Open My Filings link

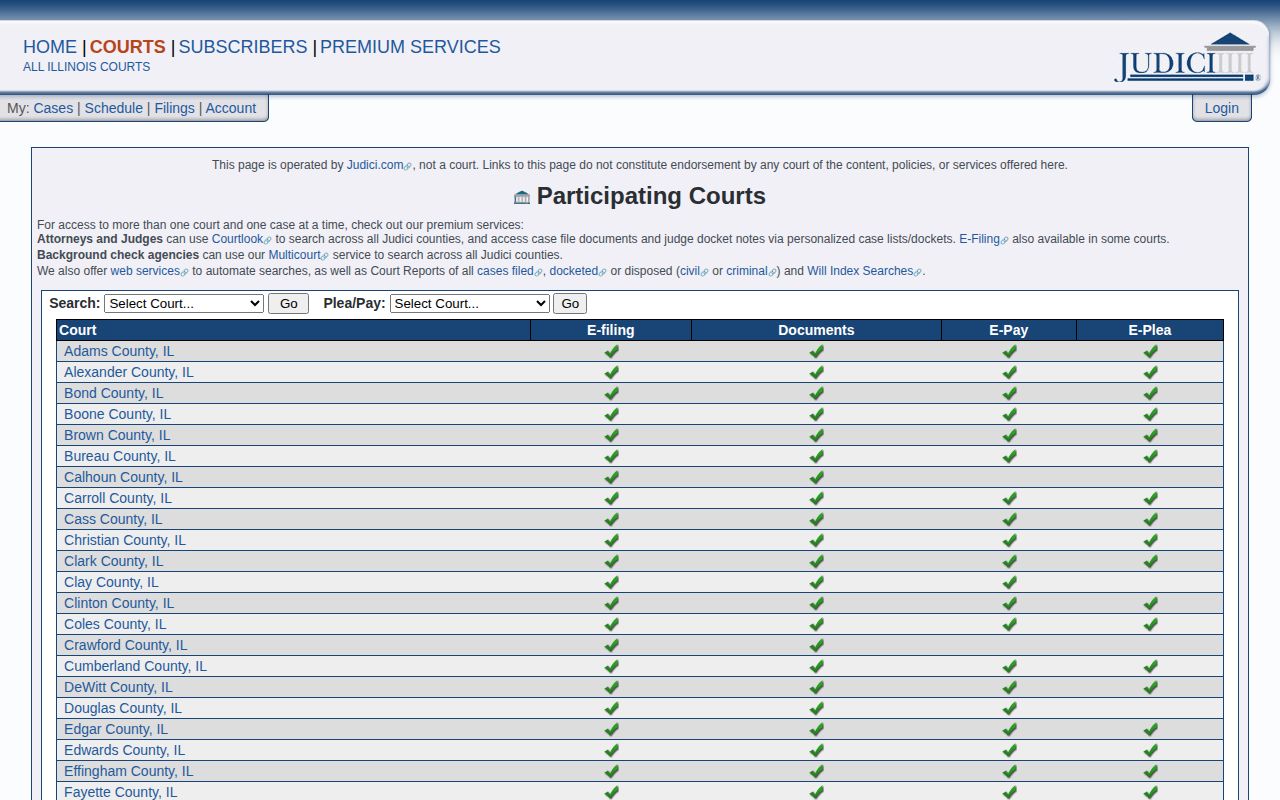174,108
